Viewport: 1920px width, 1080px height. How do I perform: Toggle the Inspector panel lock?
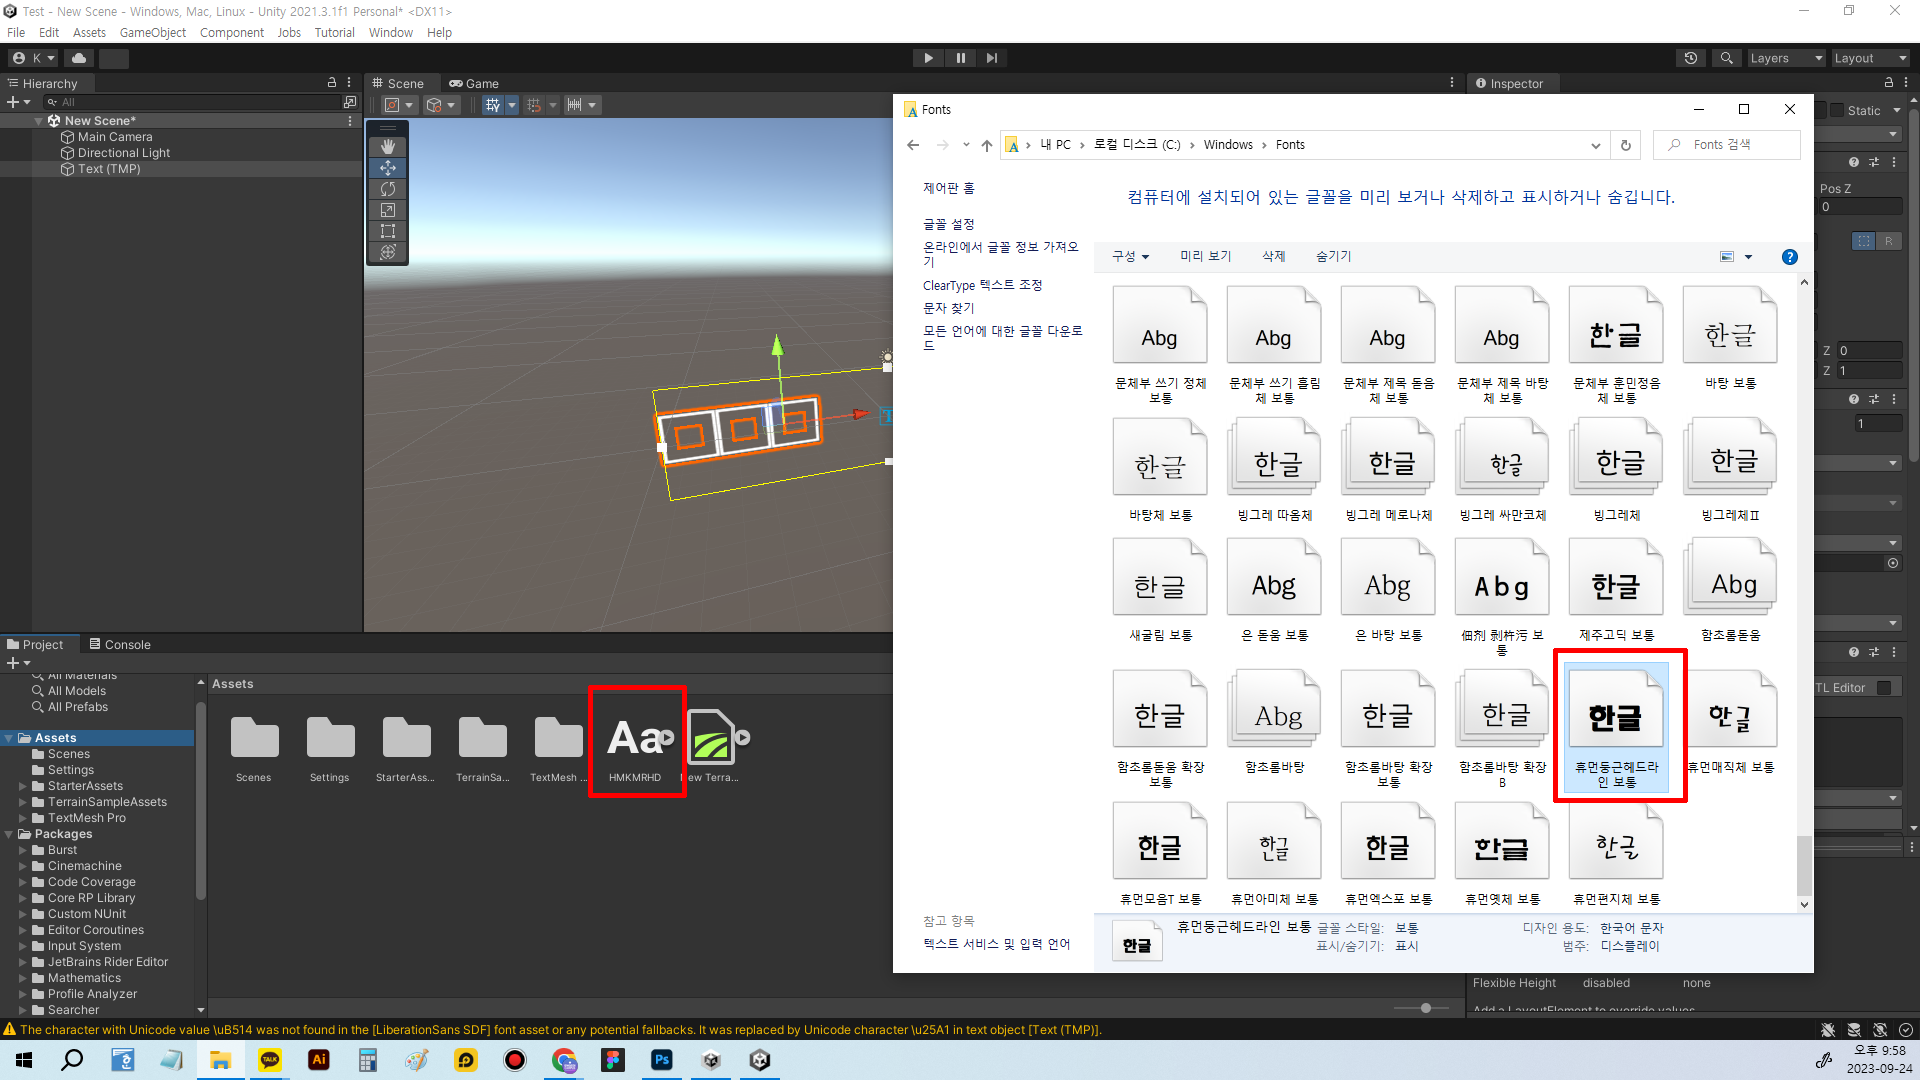click(x=1889, y=83)
